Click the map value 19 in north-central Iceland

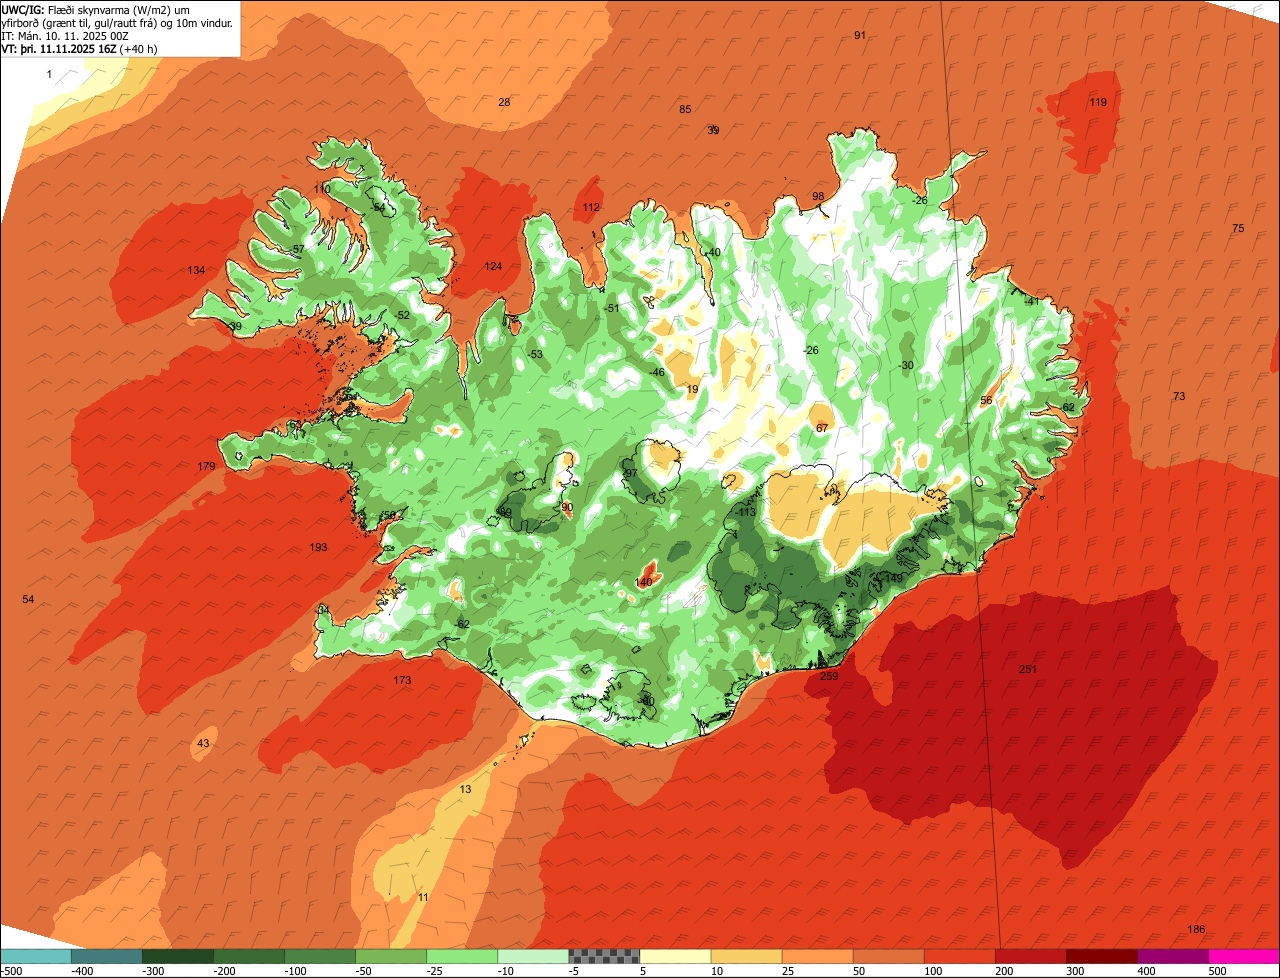(x=692, y=390)
